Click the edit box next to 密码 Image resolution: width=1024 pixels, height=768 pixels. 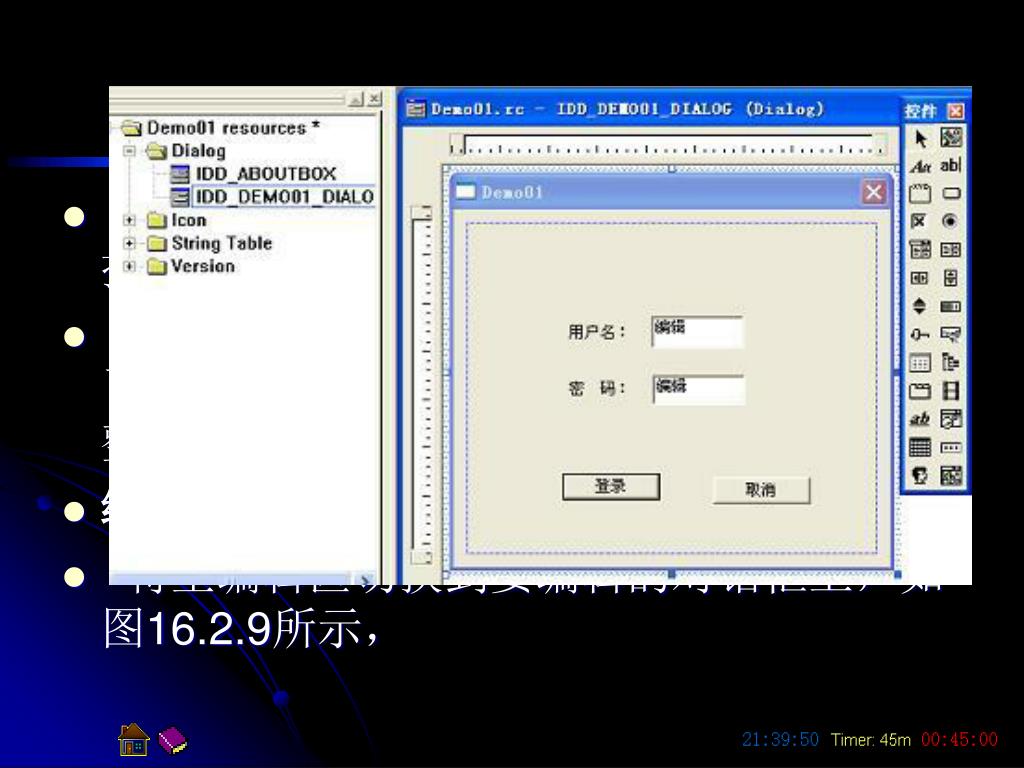(x=699, y=389)
